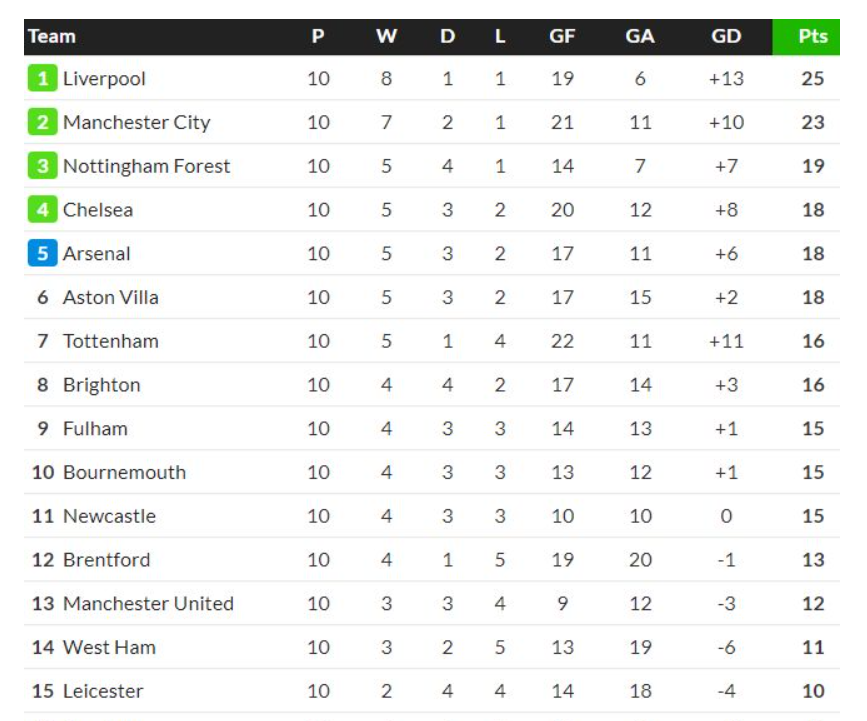Open the Aston Villa team link
This screenshot has width=867, height=721.
pyautogui.click(x=111, y=297)
